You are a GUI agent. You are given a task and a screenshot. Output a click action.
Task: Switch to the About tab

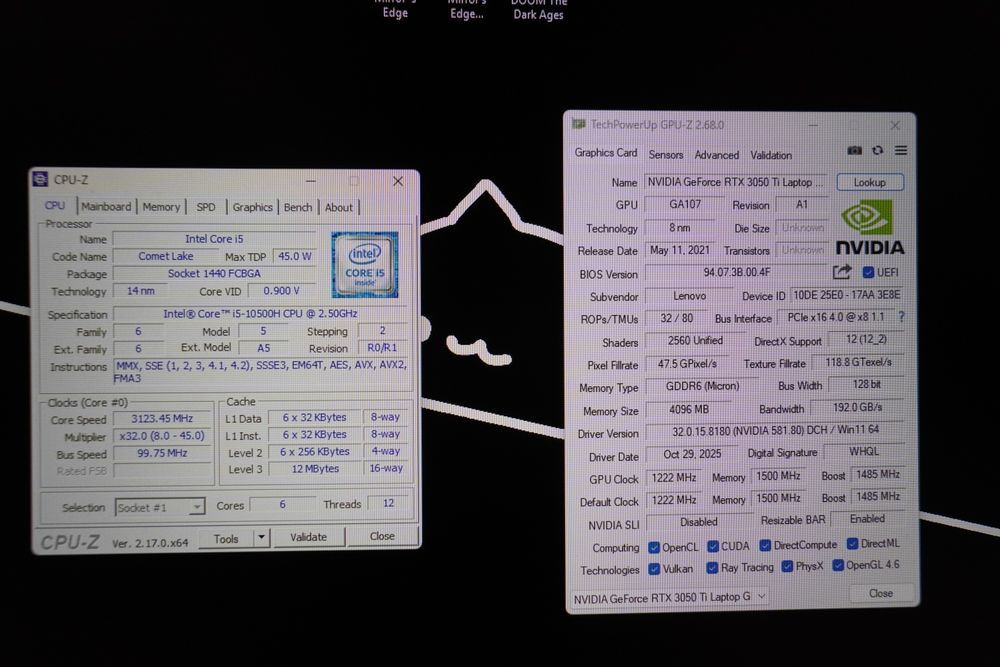pyautogui.click(x=339, y=207)
